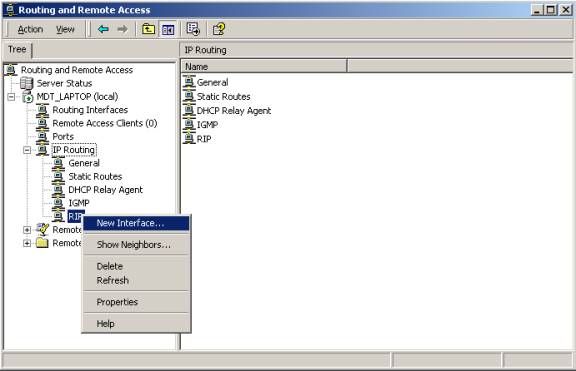Viewport: 576px width, 371px height.
Task: Maximize the Routing and Remote Access window
Action: pos(550,10)
